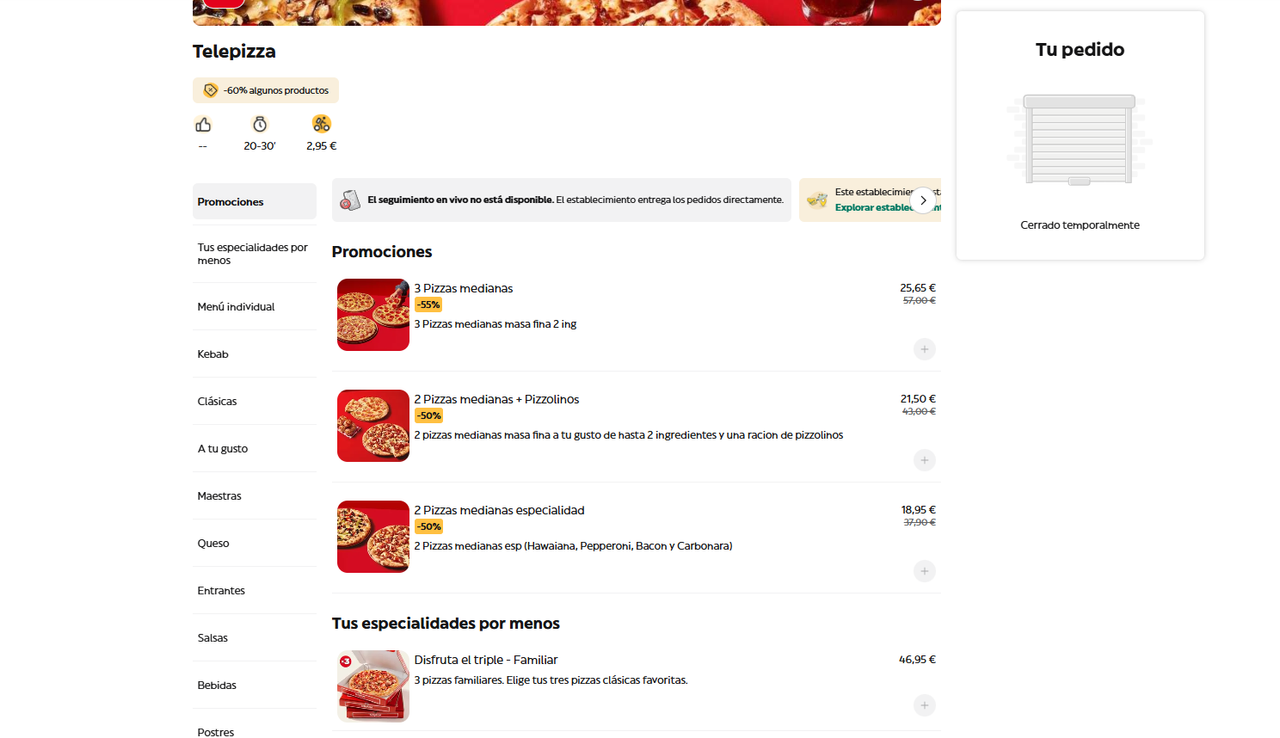Image resolution: width=1280 pixels, height=738 pixels.
Task: Add 2 Pizzas medianas + Pizzolinos to order
Action: click(925, 460)
